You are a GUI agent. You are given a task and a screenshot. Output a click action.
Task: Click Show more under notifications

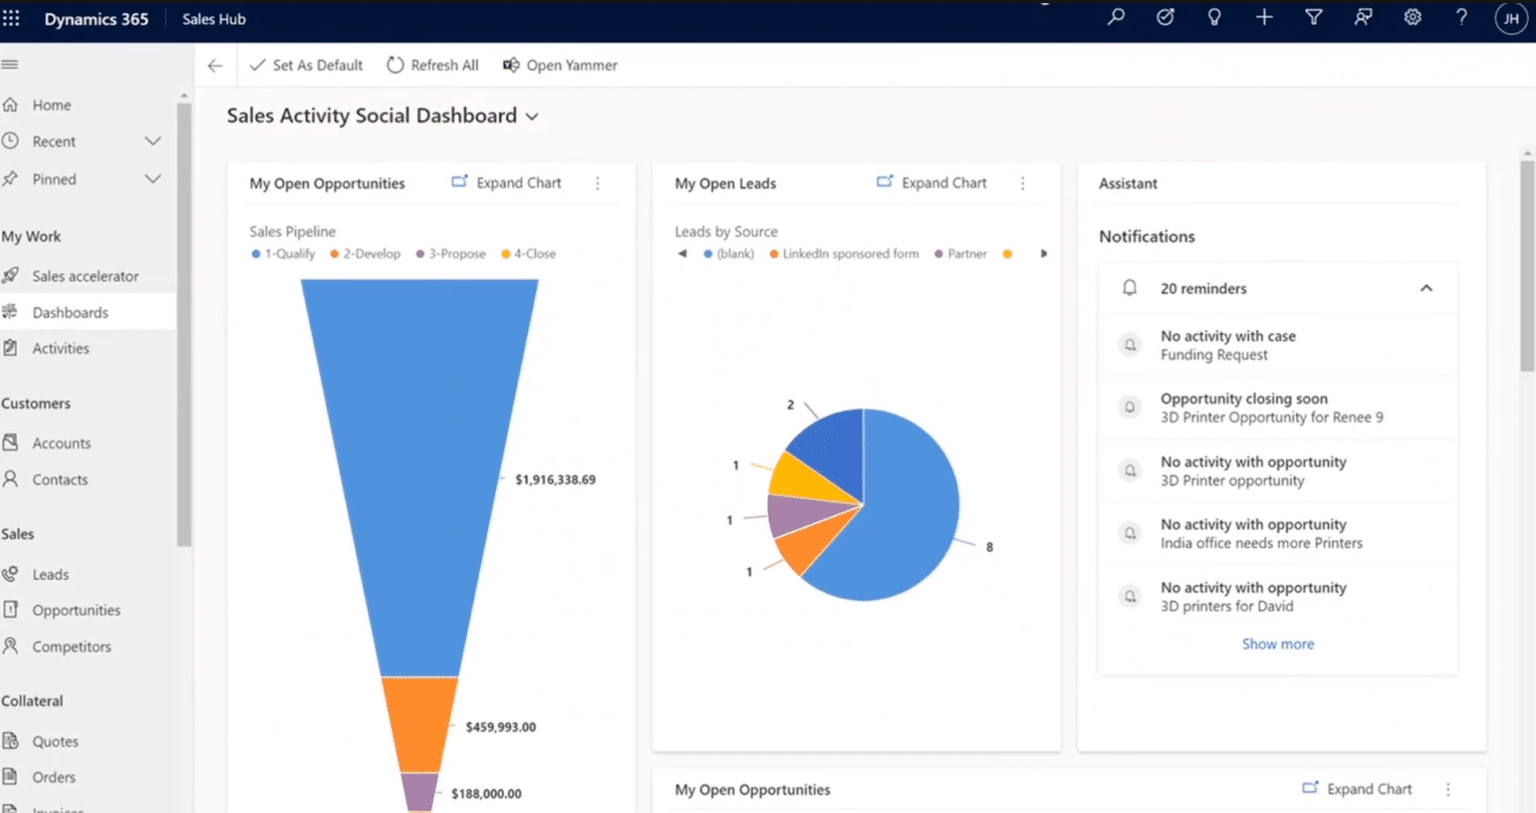pos(1278,644)
